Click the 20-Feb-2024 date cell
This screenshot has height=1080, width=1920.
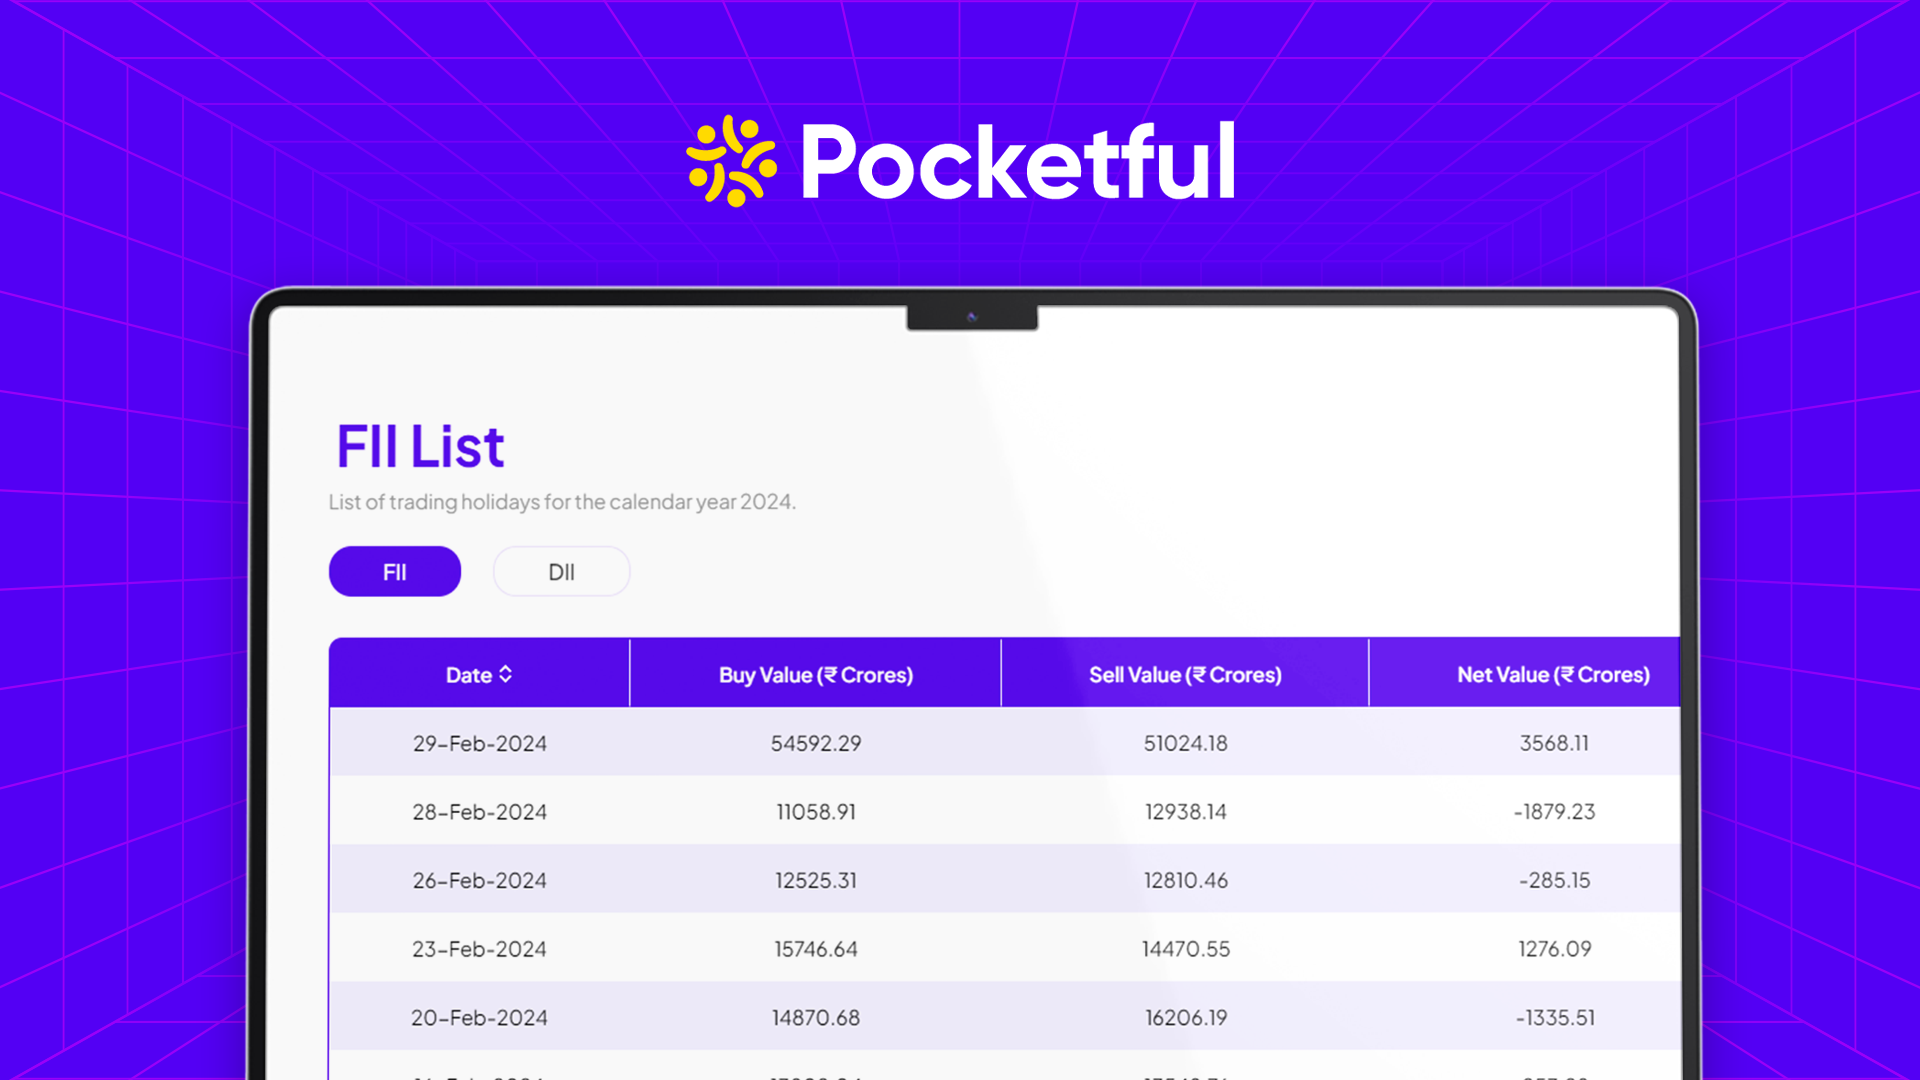(x=479, y=1018)
